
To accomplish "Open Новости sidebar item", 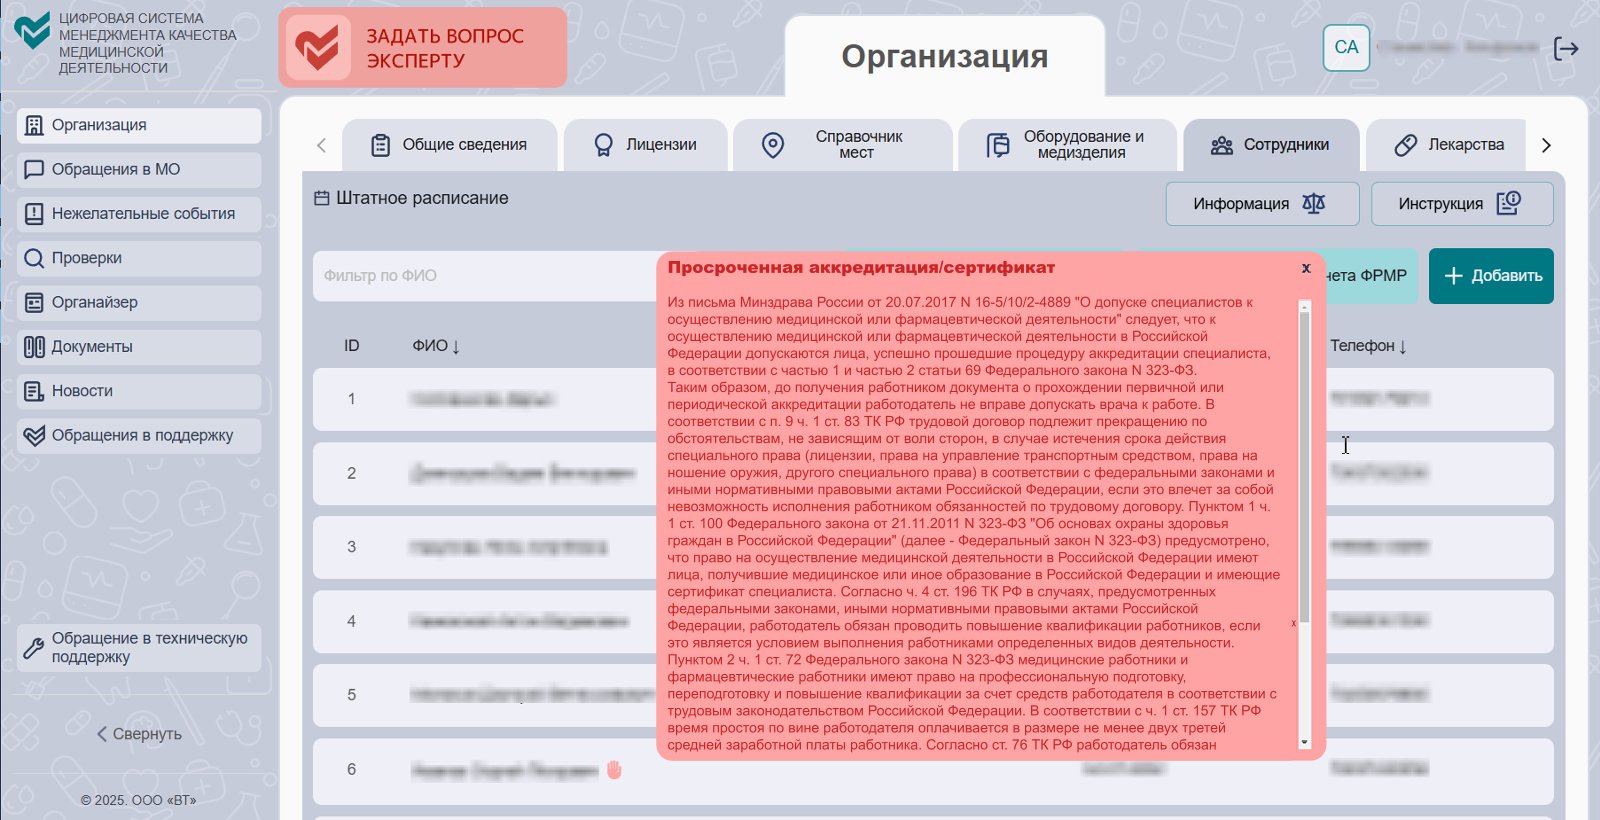I will click(139, 391).
